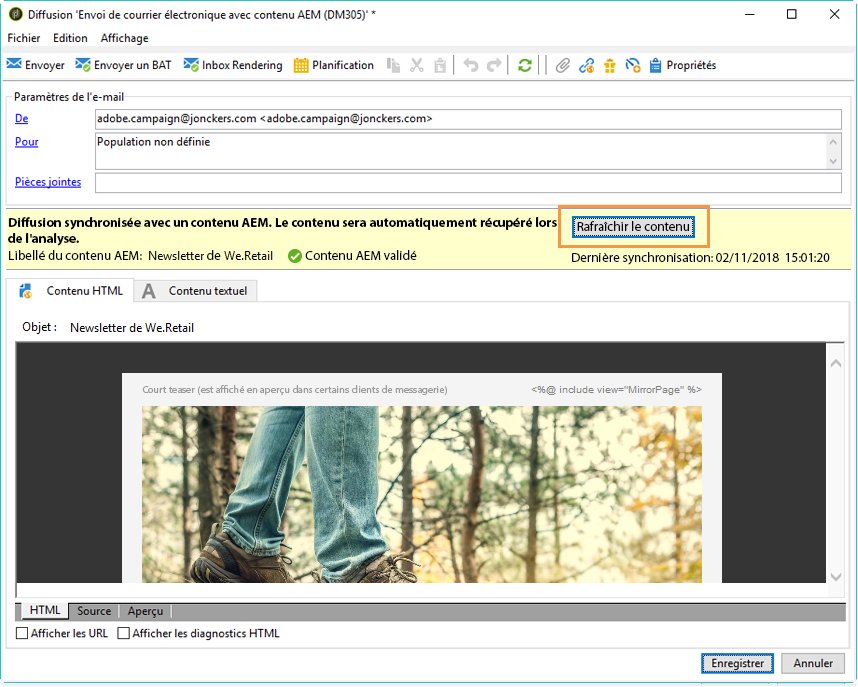Viewport: 858px width, 687px height.
Task: Click Dernière synchronisation timestamp
Action: point(700,258)
